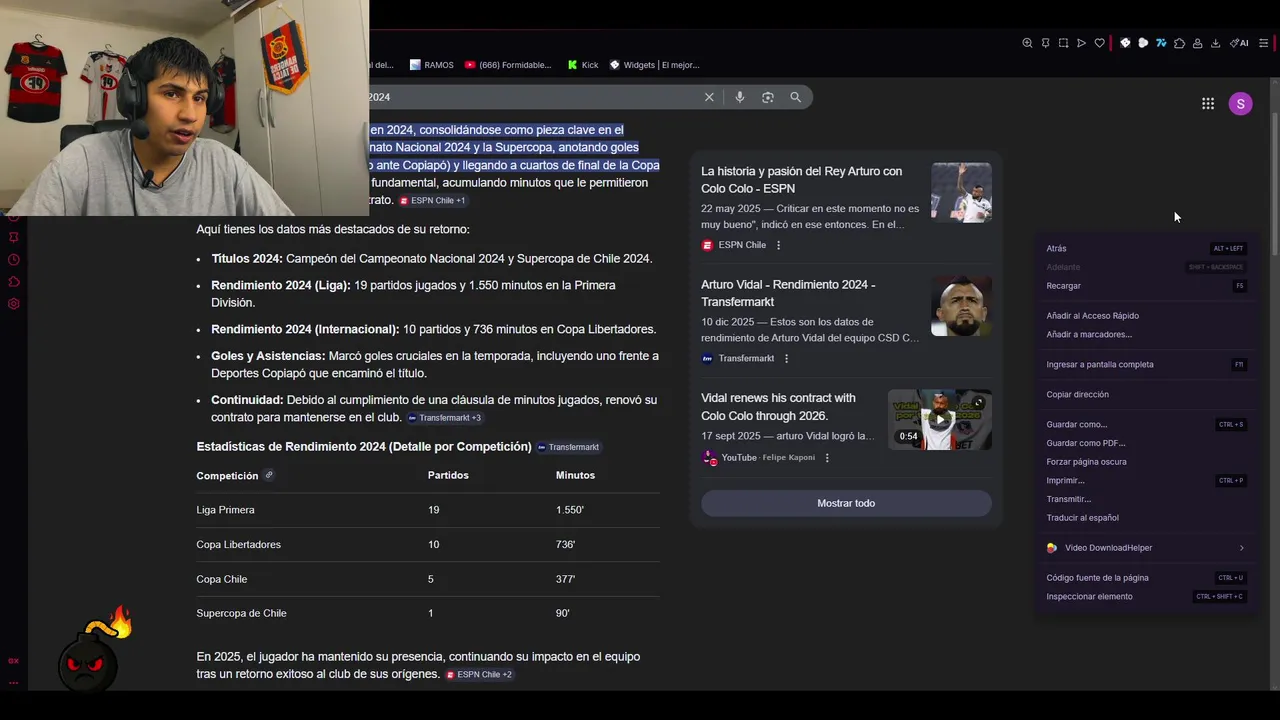Open sidebar history clock icon

pyautogui.click(x=14, y=259)
